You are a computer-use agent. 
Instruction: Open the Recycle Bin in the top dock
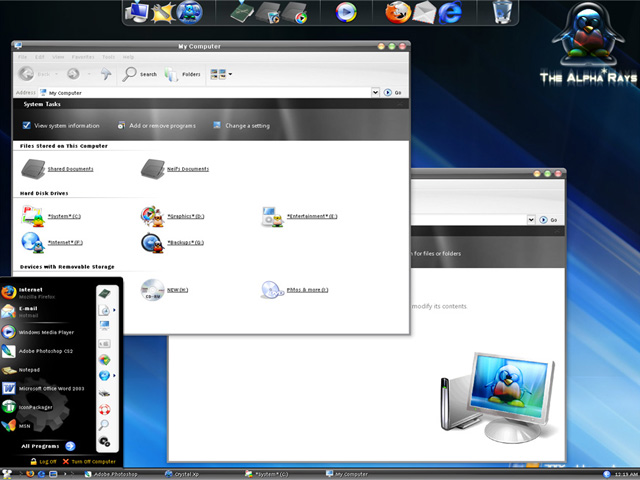coord(504,12)
